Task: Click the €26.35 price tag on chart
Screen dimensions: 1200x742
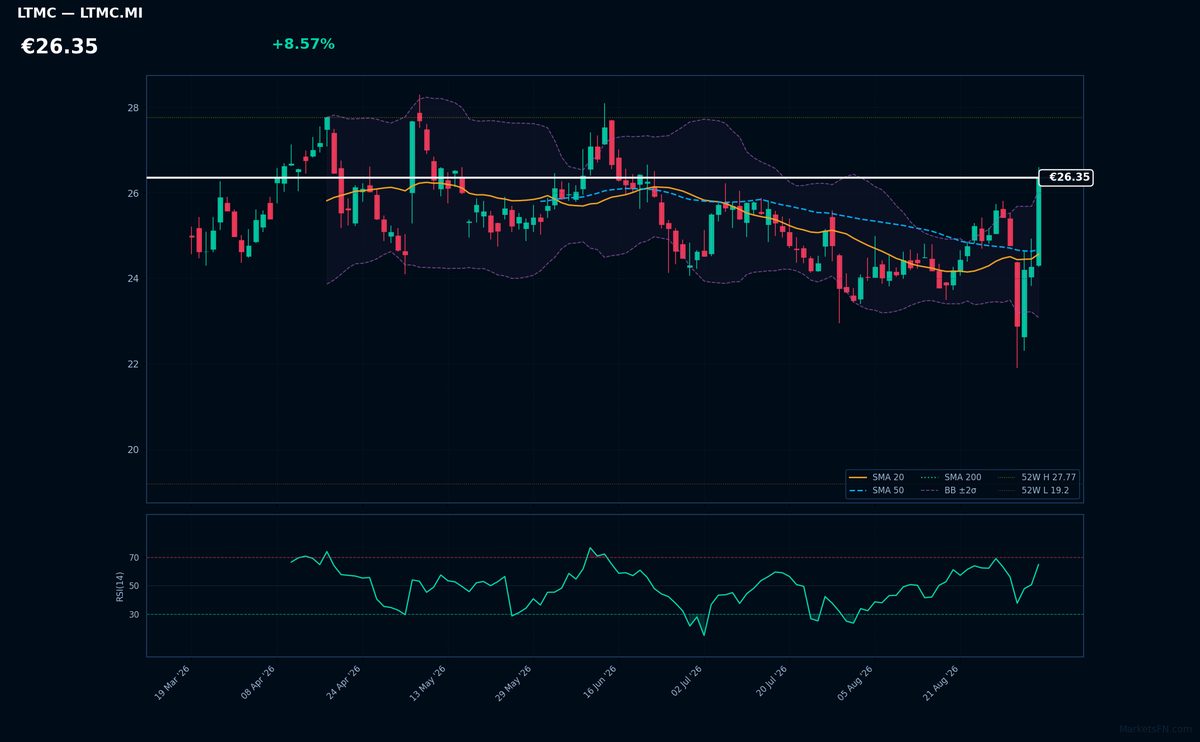Action: pos(1067,177)
